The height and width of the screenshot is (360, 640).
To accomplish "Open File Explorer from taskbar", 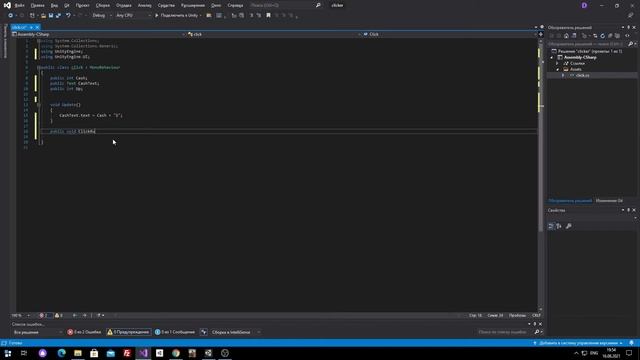I will (78, 353).
